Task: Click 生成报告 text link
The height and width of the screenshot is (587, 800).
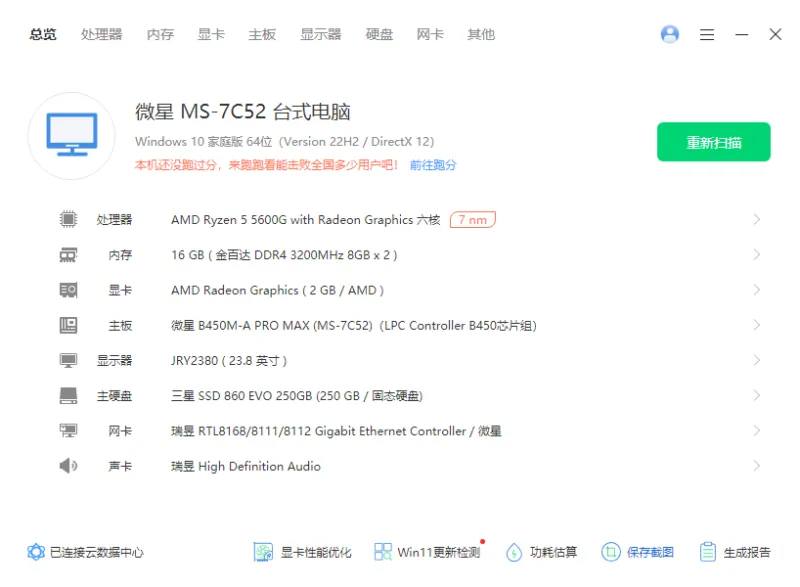Action: pos(747,552)
